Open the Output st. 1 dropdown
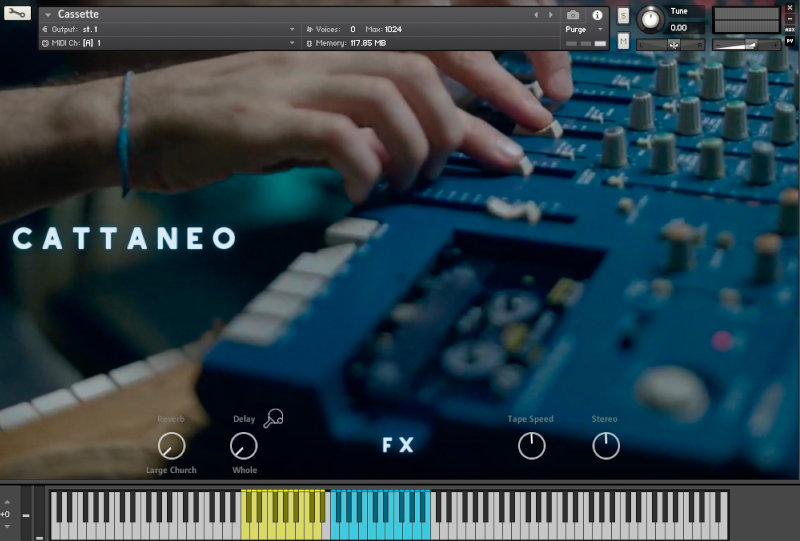Viewport: 800px width, 541px height. pos(169,29)
